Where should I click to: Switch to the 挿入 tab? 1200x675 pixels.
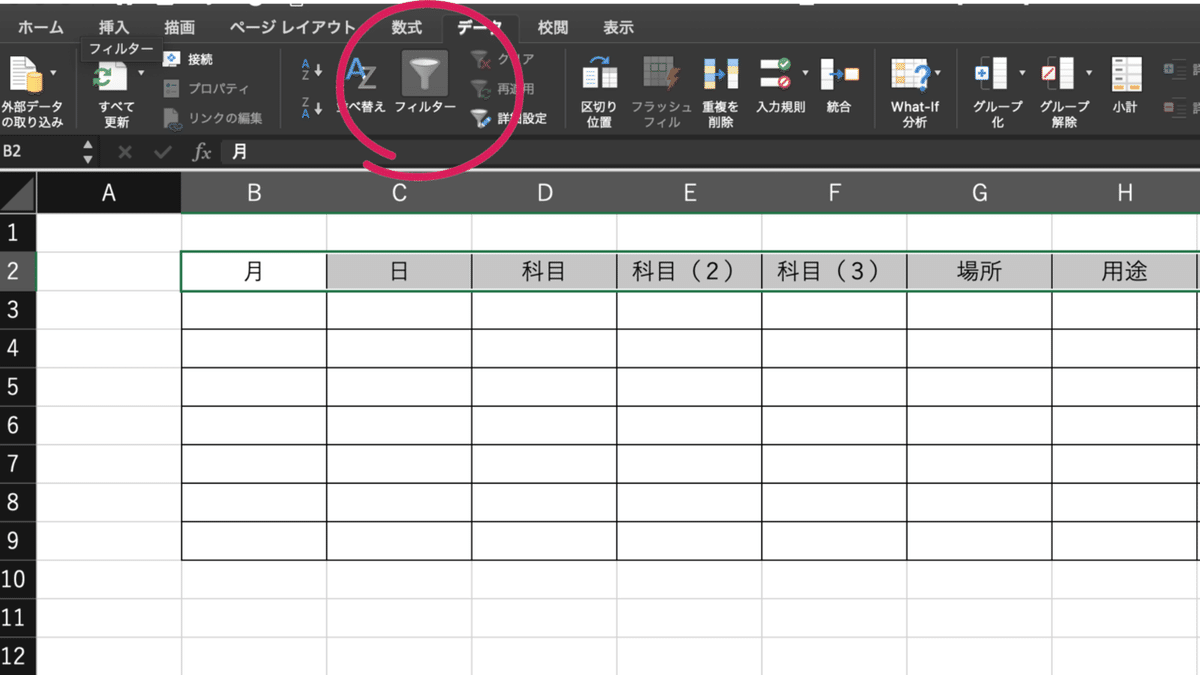pos(114,28)
